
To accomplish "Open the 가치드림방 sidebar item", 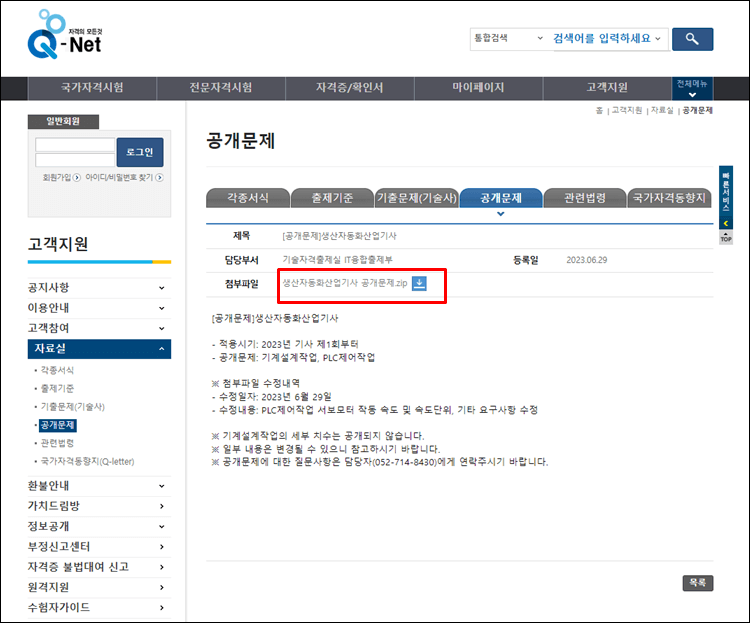I will (99, 506).
